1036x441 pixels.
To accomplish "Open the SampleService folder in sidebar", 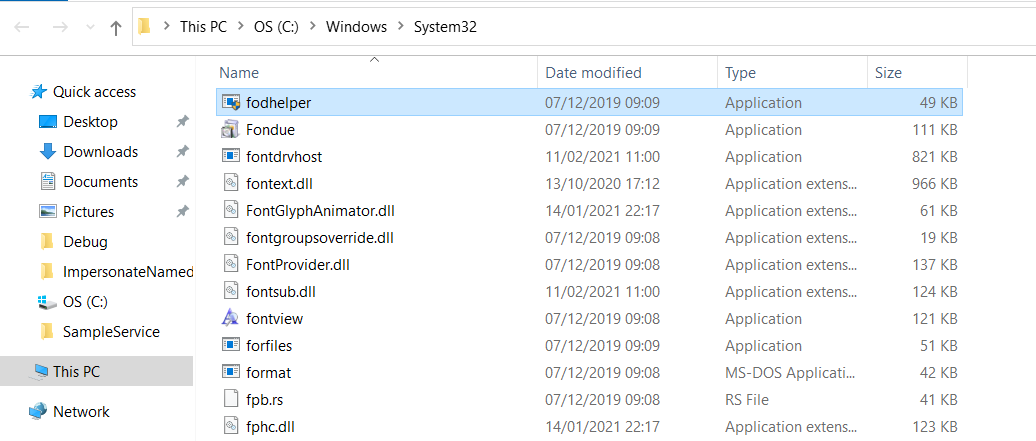I will coord(111,331).
